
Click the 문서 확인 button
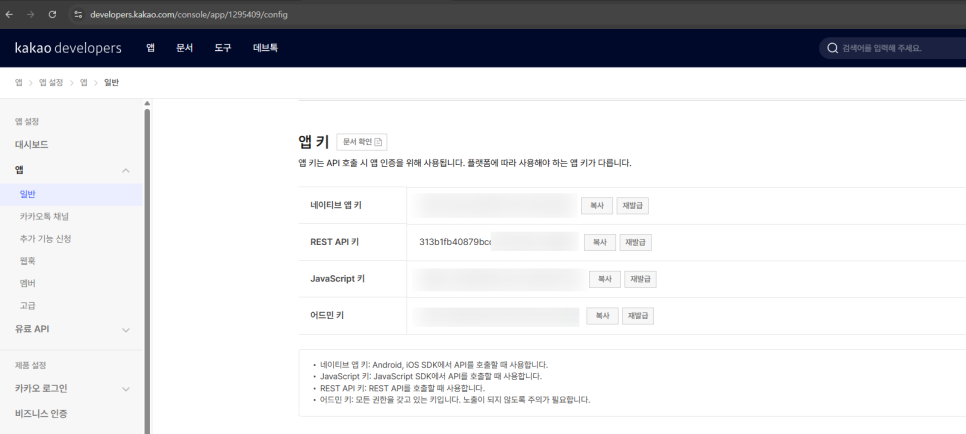362,142
